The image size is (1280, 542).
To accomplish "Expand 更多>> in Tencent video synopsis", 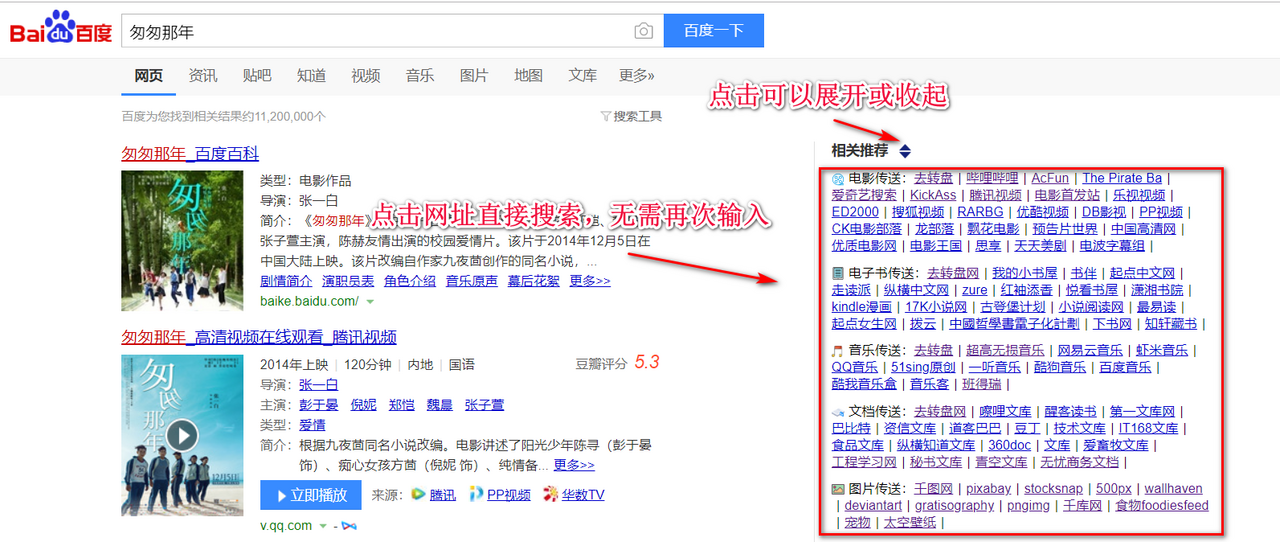I will pos(574,466).
